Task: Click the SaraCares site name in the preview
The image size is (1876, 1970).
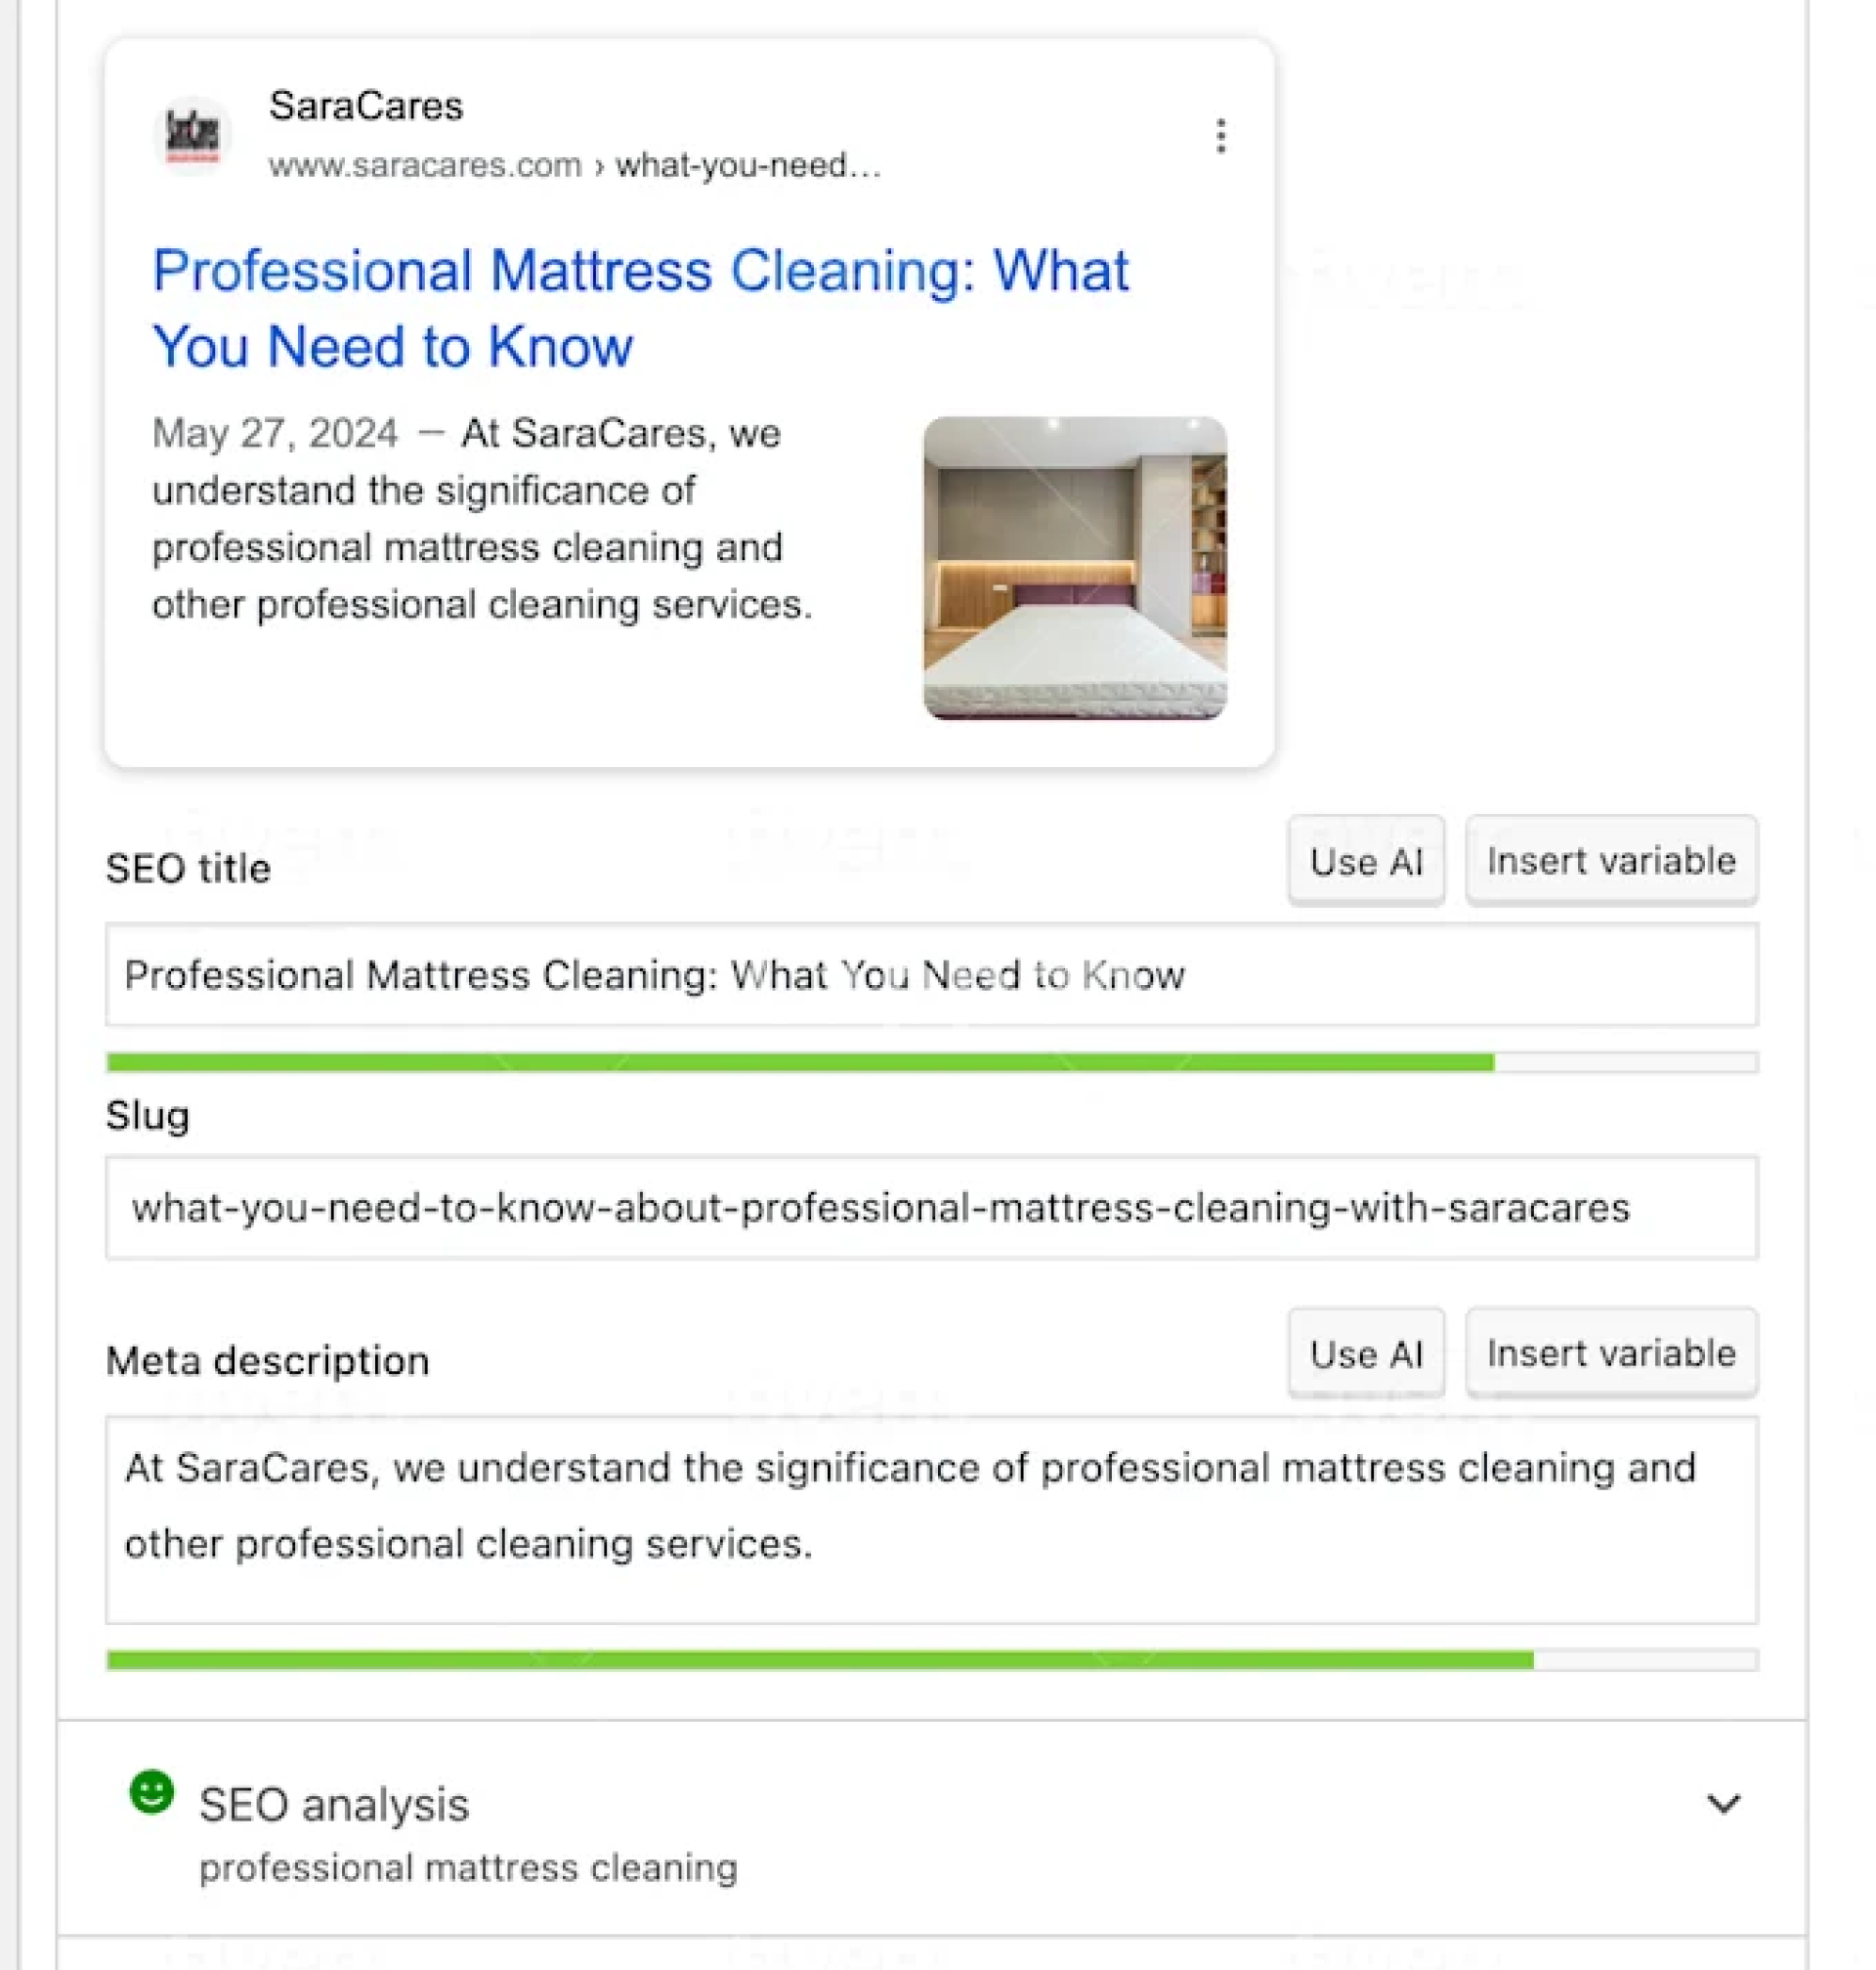Action: point(366,106)
